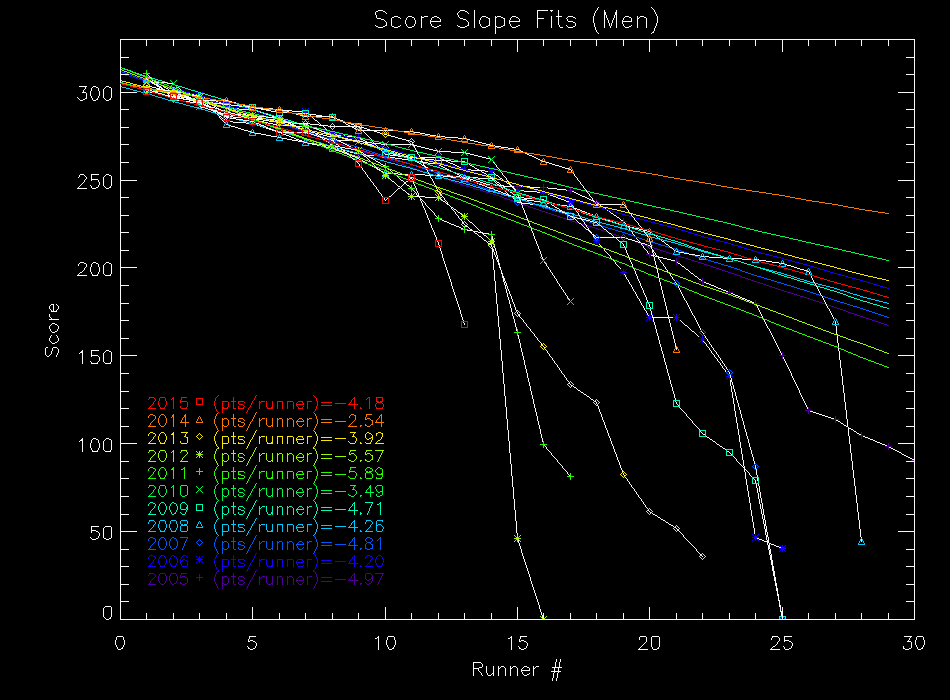Click the blue 2007 legend year label
Image resolution: width=950 pixels, height=700 pixels.
point(167,544)
